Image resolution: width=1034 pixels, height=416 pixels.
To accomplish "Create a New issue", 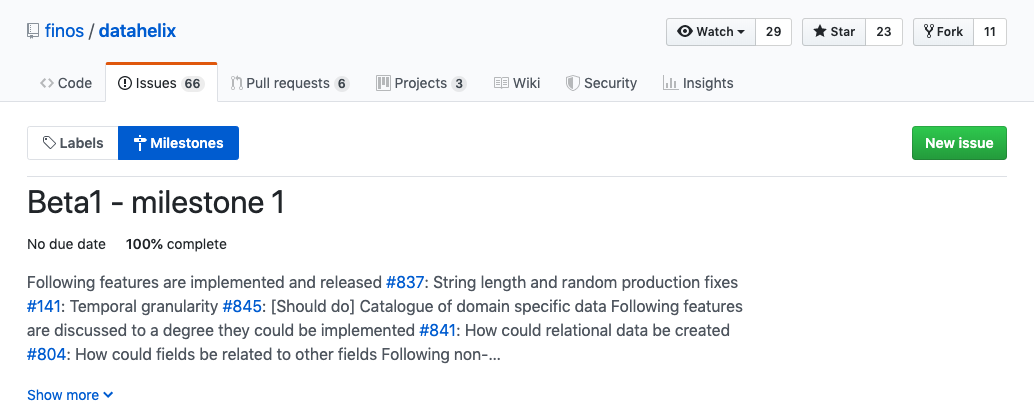I will 959,143.
